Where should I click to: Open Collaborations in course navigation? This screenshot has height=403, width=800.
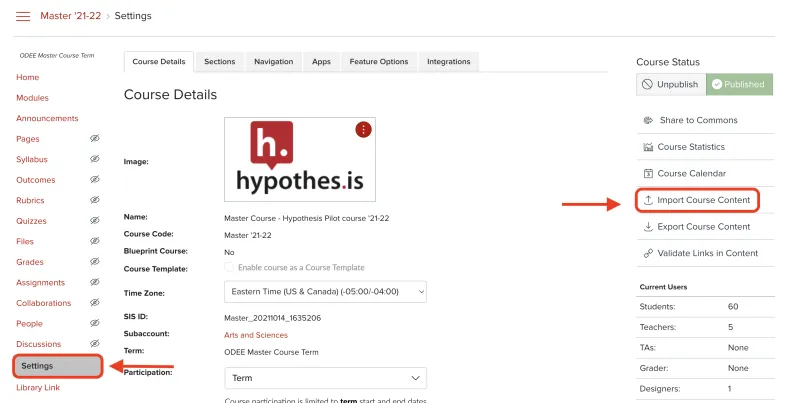pyautogui.click(x=43, y=303)
